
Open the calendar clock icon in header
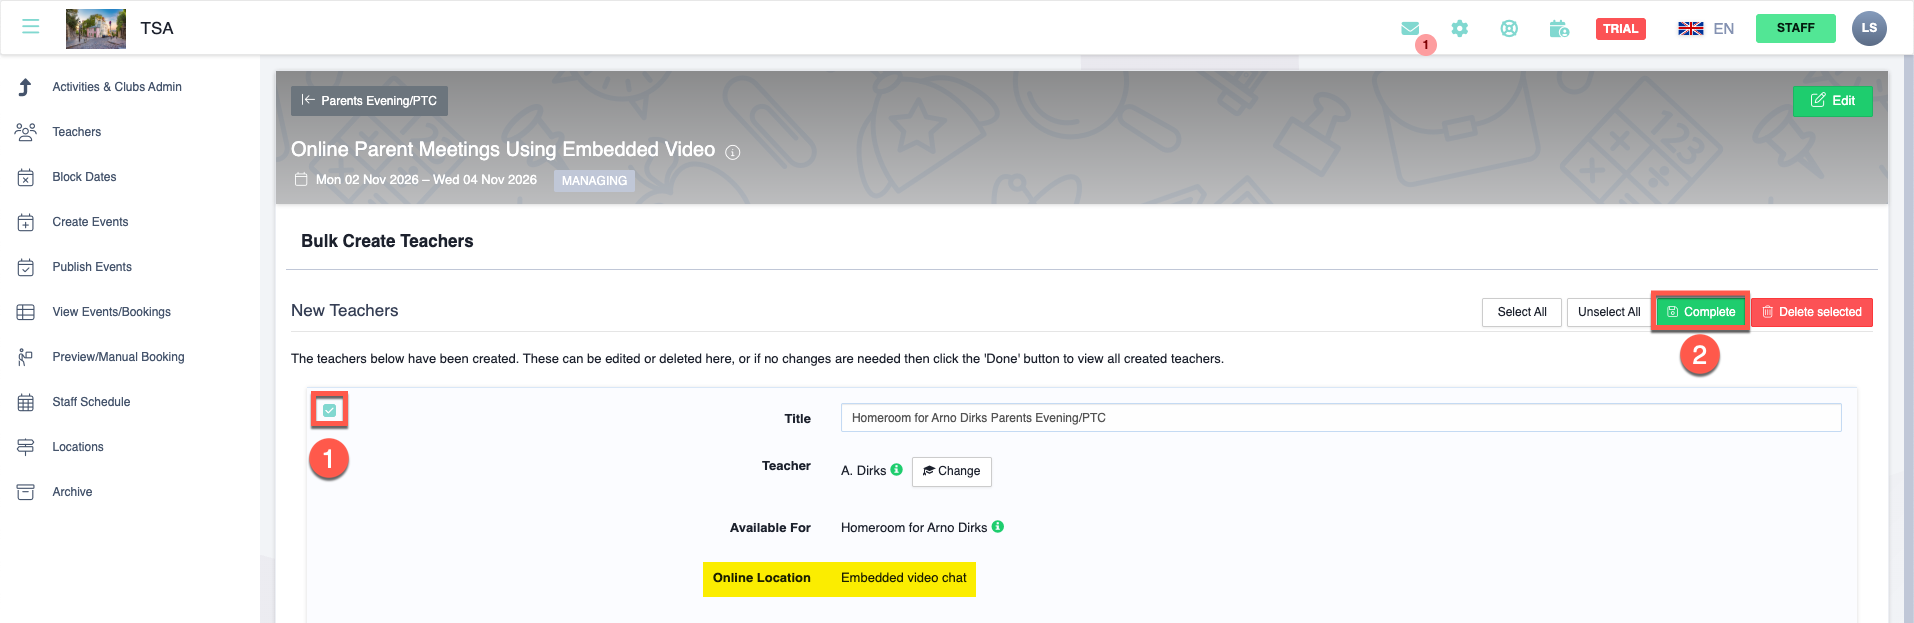tap(1559, 29)
